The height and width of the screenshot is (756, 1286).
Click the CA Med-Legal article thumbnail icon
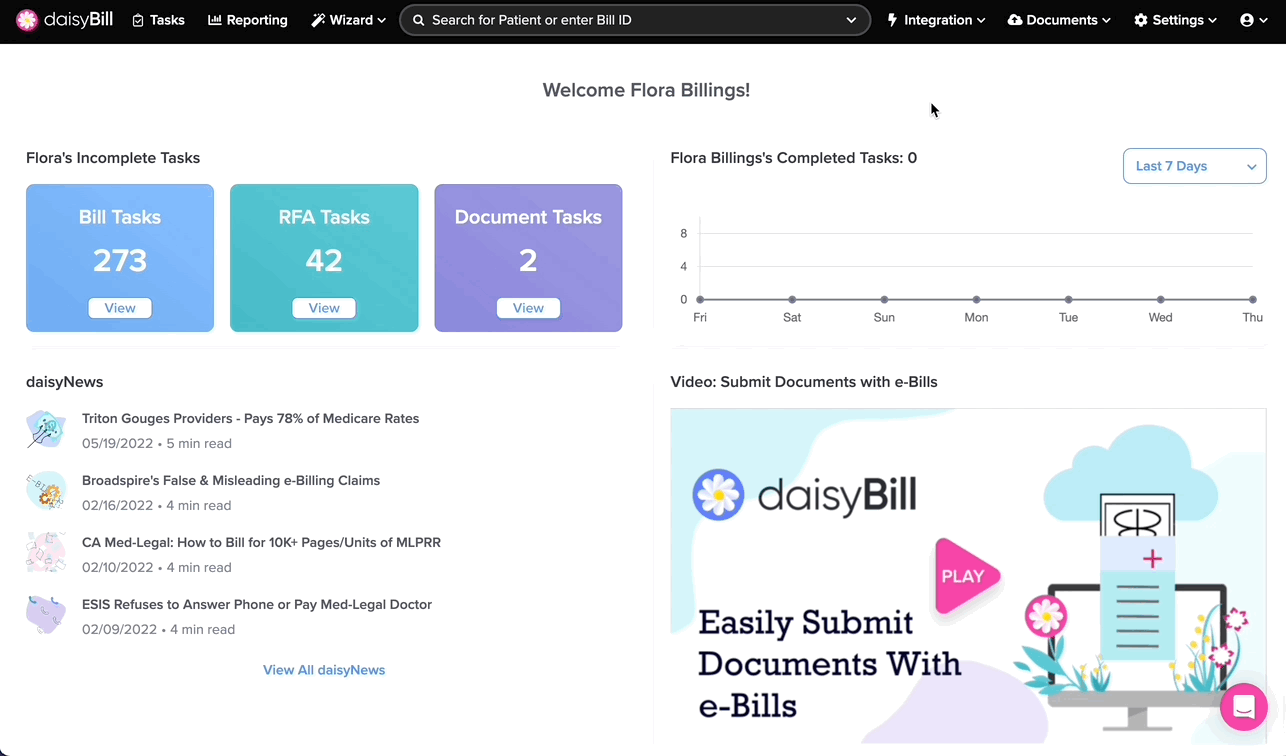tap(46, 554)
